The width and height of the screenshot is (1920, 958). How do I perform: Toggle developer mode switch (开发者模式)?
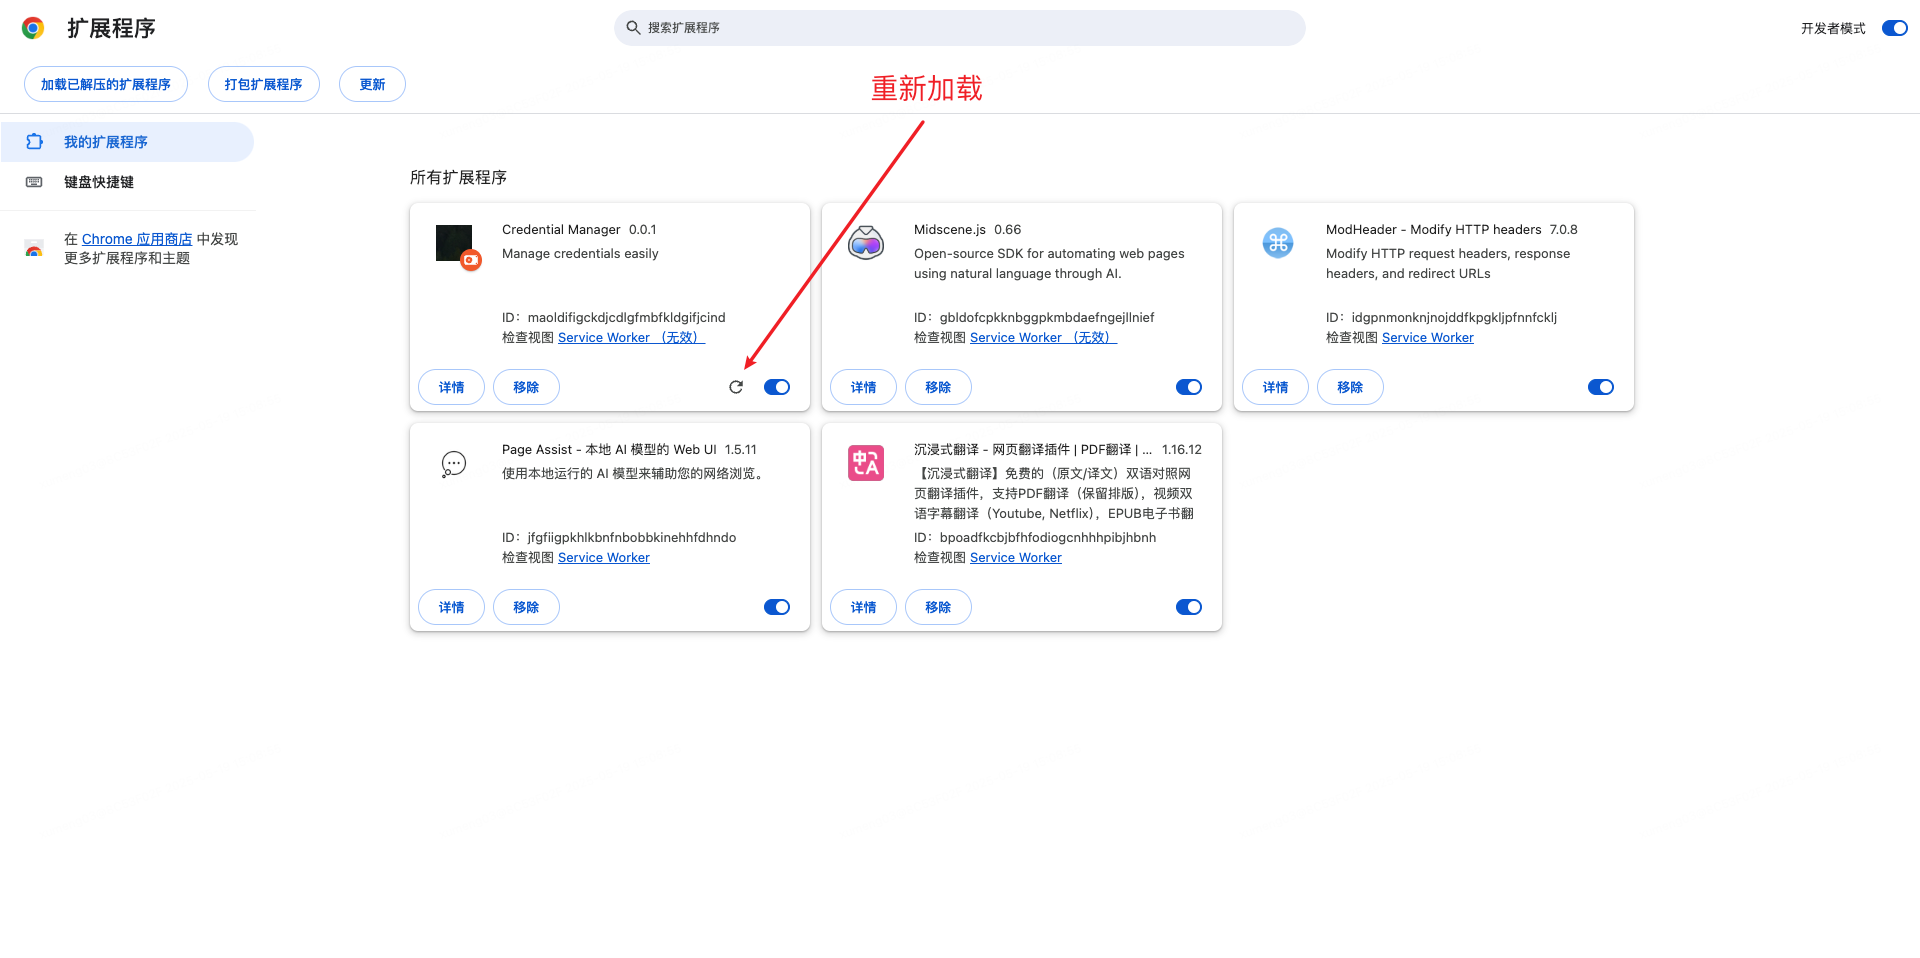1895,28
